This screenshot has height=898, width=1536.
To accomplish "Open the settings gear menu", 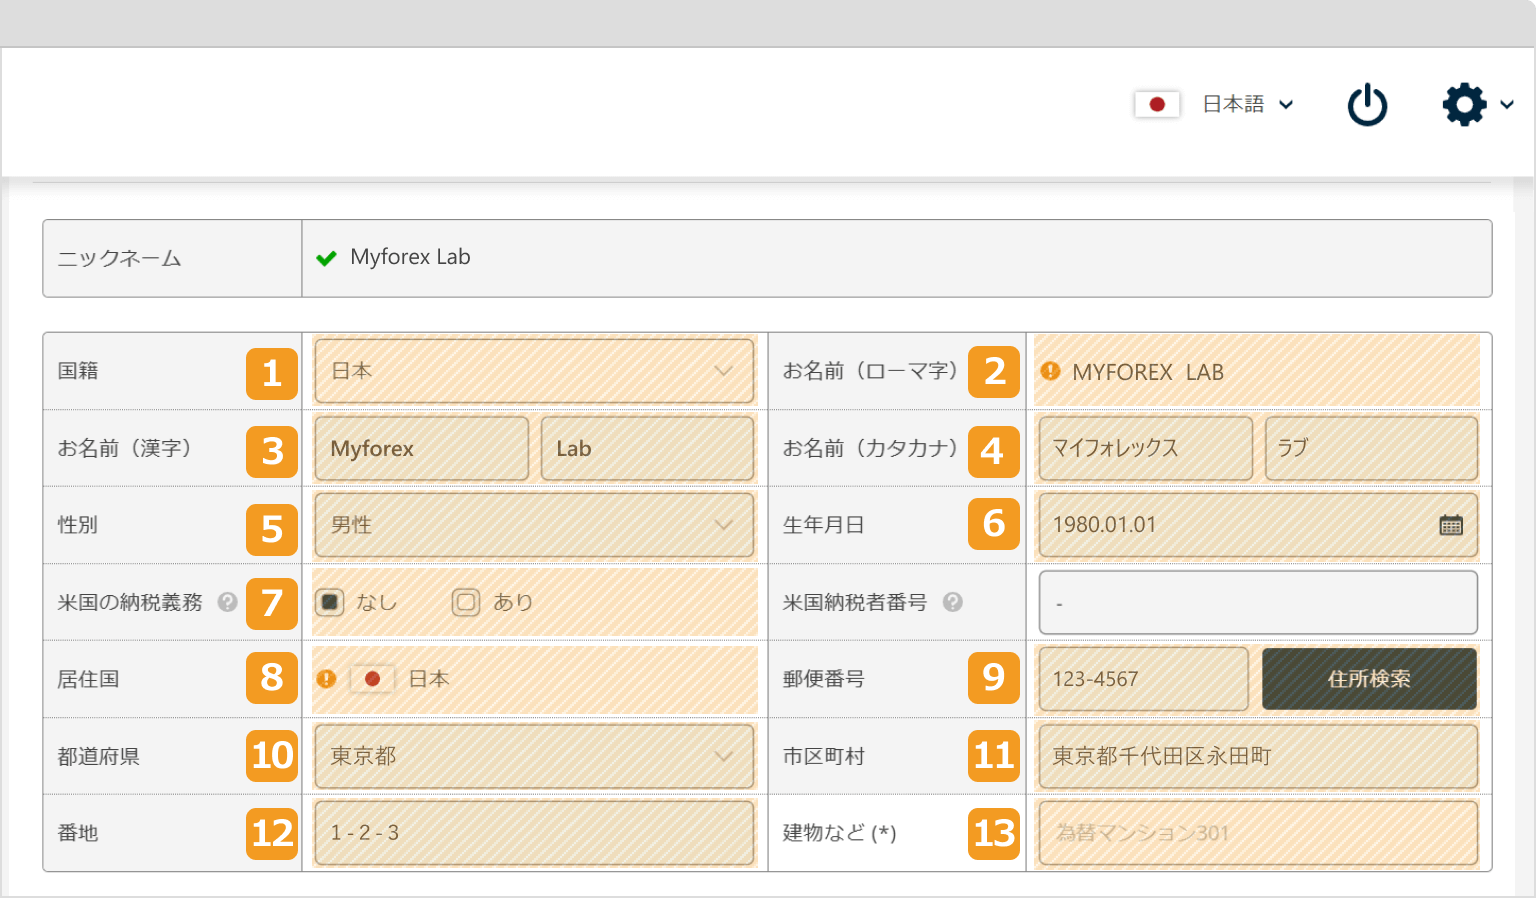I will coord(1465,104).
